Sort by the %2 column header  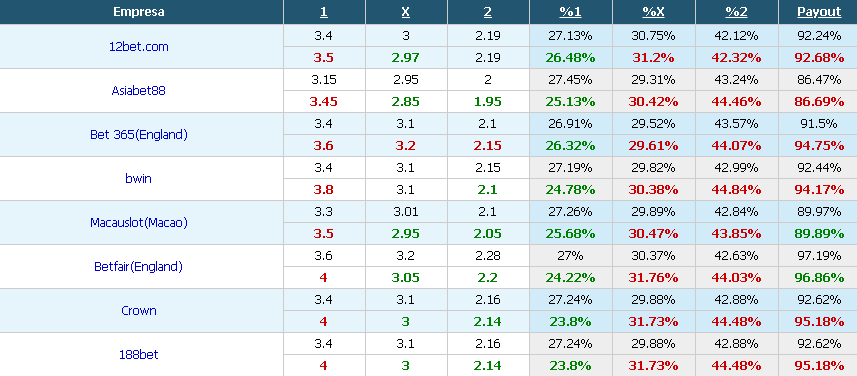736,12
